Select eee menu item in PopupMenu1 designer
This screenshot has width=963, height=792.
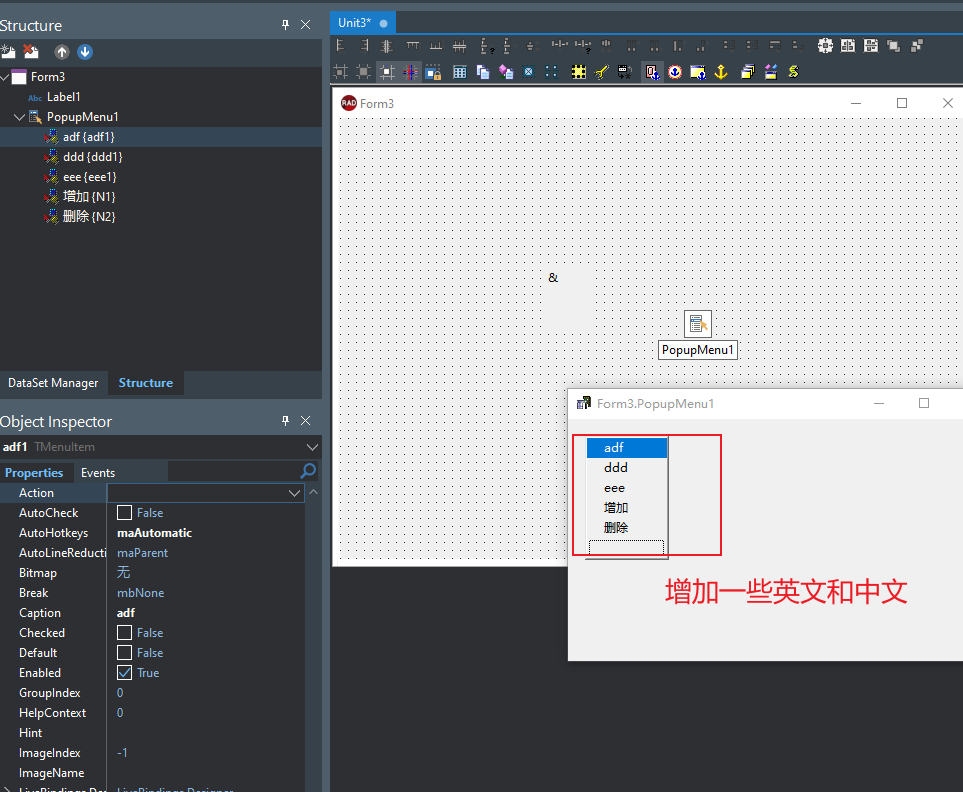626,488
